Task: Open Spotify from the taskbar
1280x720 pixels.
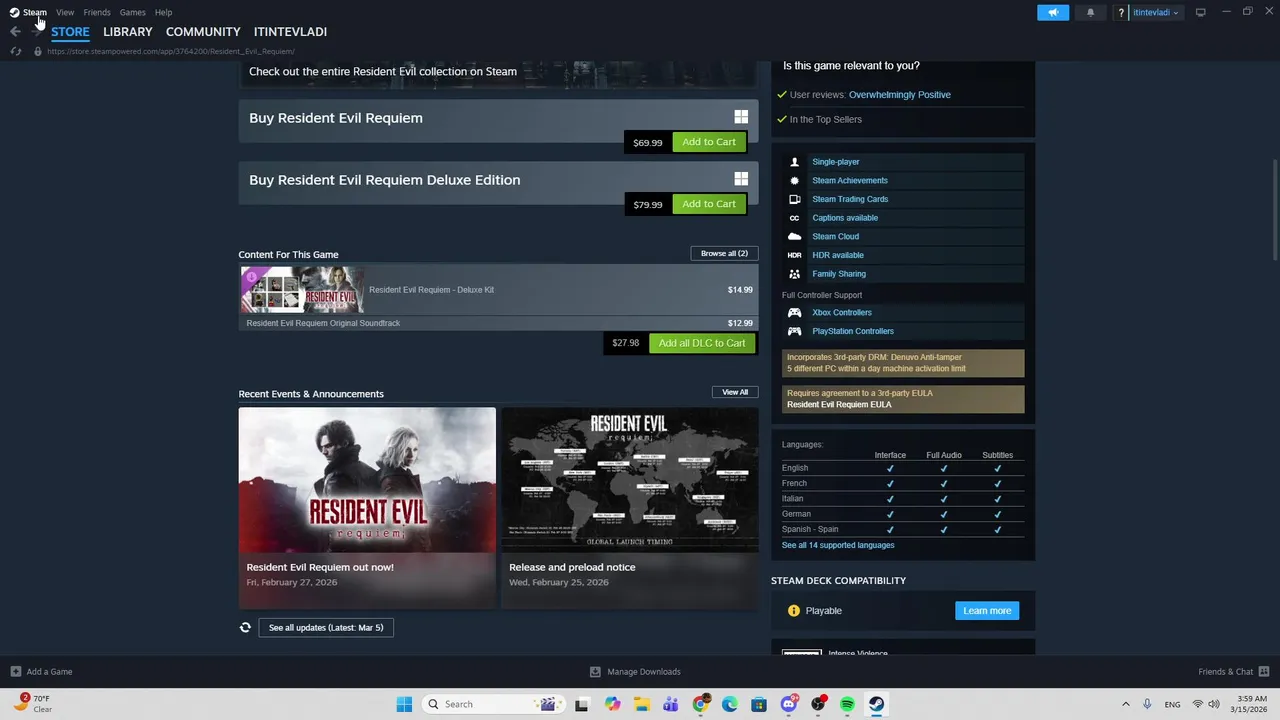Action: (847, 704)
